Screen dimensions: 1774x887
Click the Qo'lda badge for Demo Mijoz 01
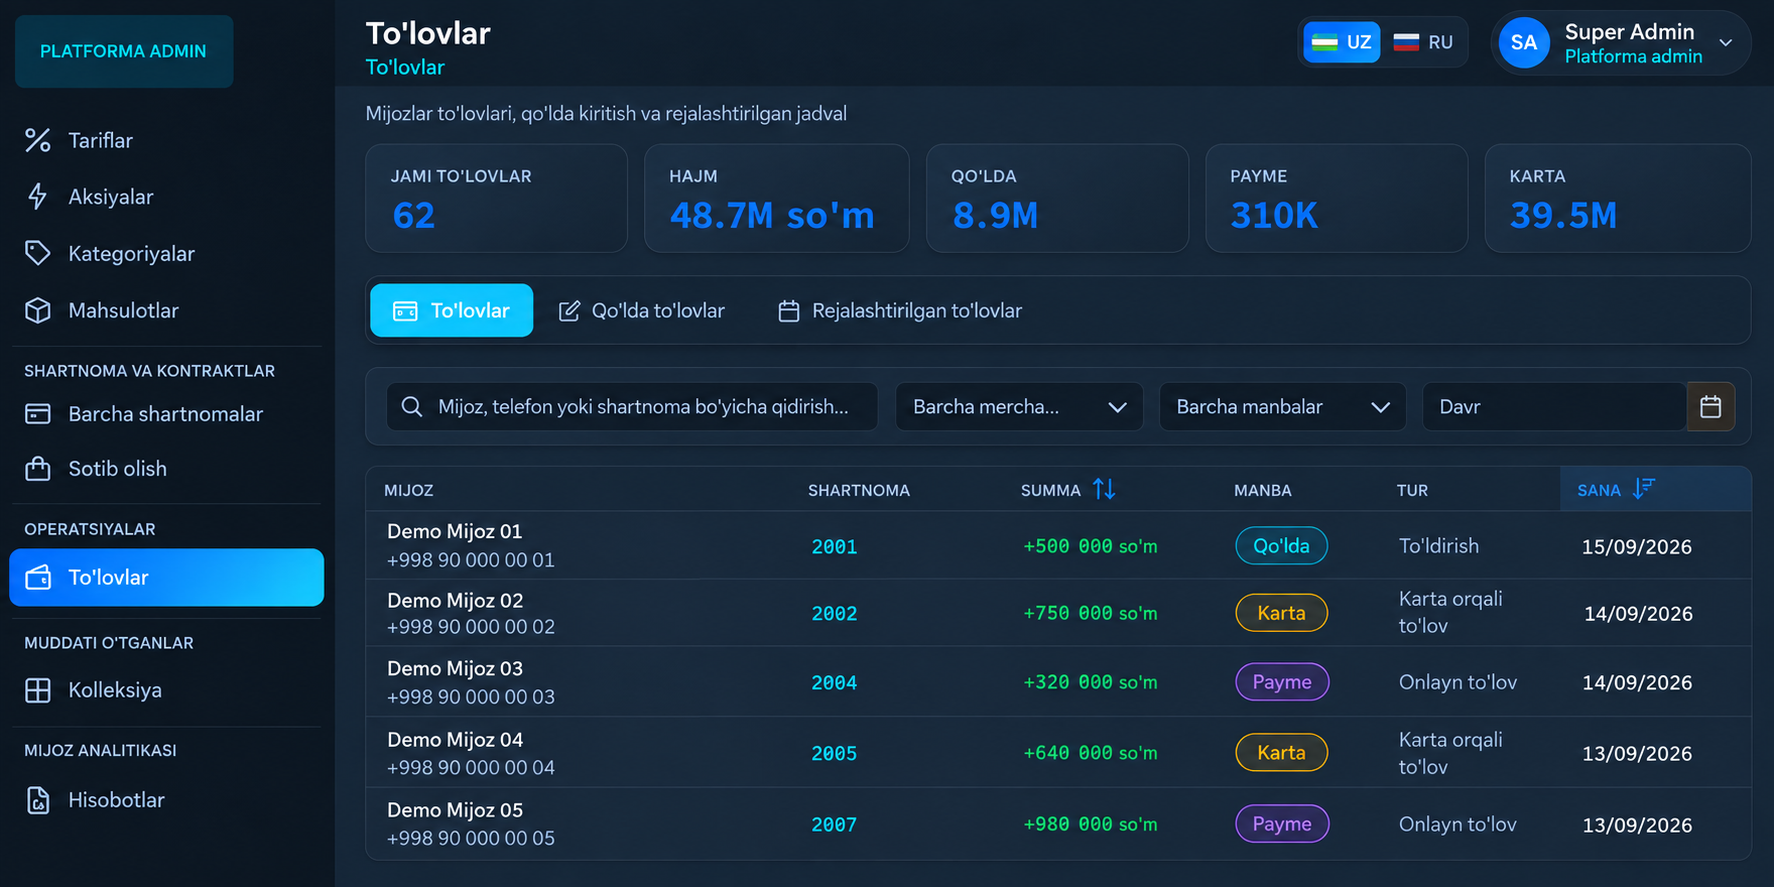(x=1282, y=546)
